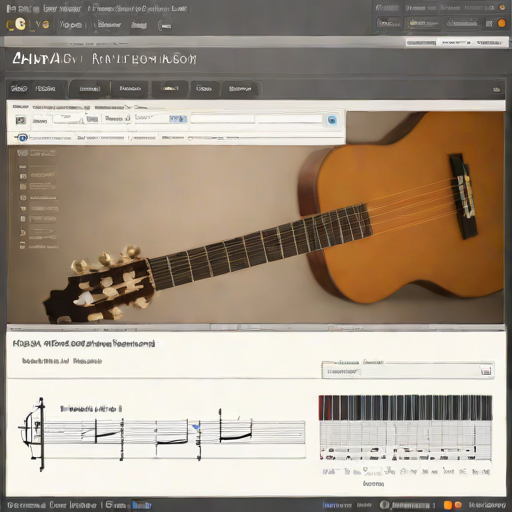512x512 pixels.
Task: Open the dropdown icon ending the lower-right field
Action: pyautogui.click(x=486, y=371)
